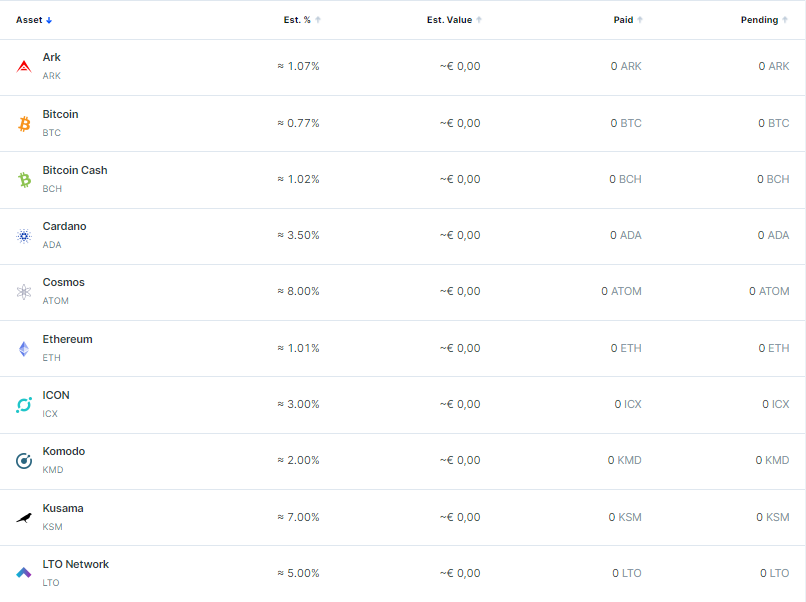The width and height of the screenshot is (806, 602).
Task: Click the orange Bitcoin logo icon
Action: tap(24, 123)
